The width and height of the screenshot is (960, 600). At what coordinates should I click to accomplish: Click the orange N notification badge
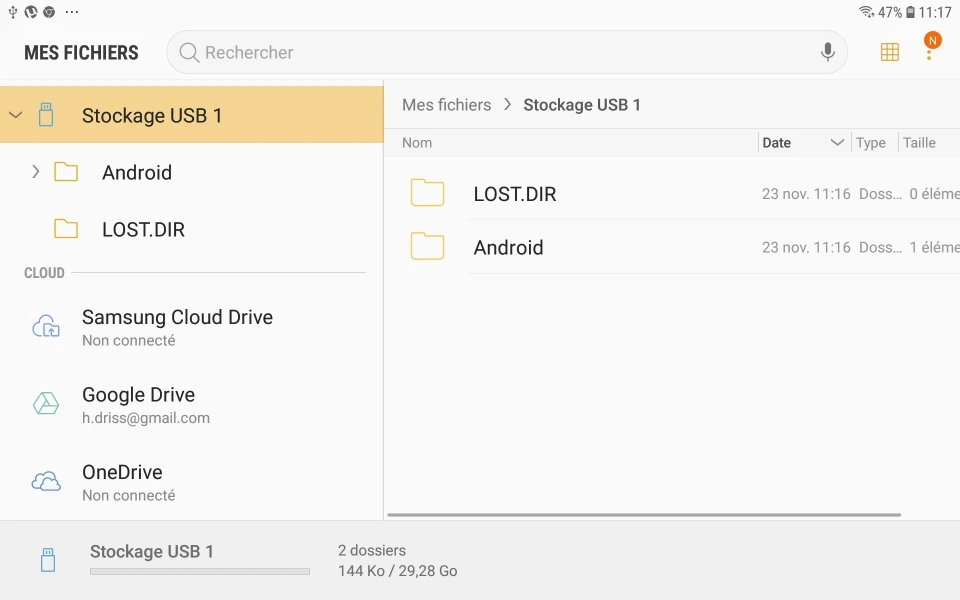[x=932, y=40]
